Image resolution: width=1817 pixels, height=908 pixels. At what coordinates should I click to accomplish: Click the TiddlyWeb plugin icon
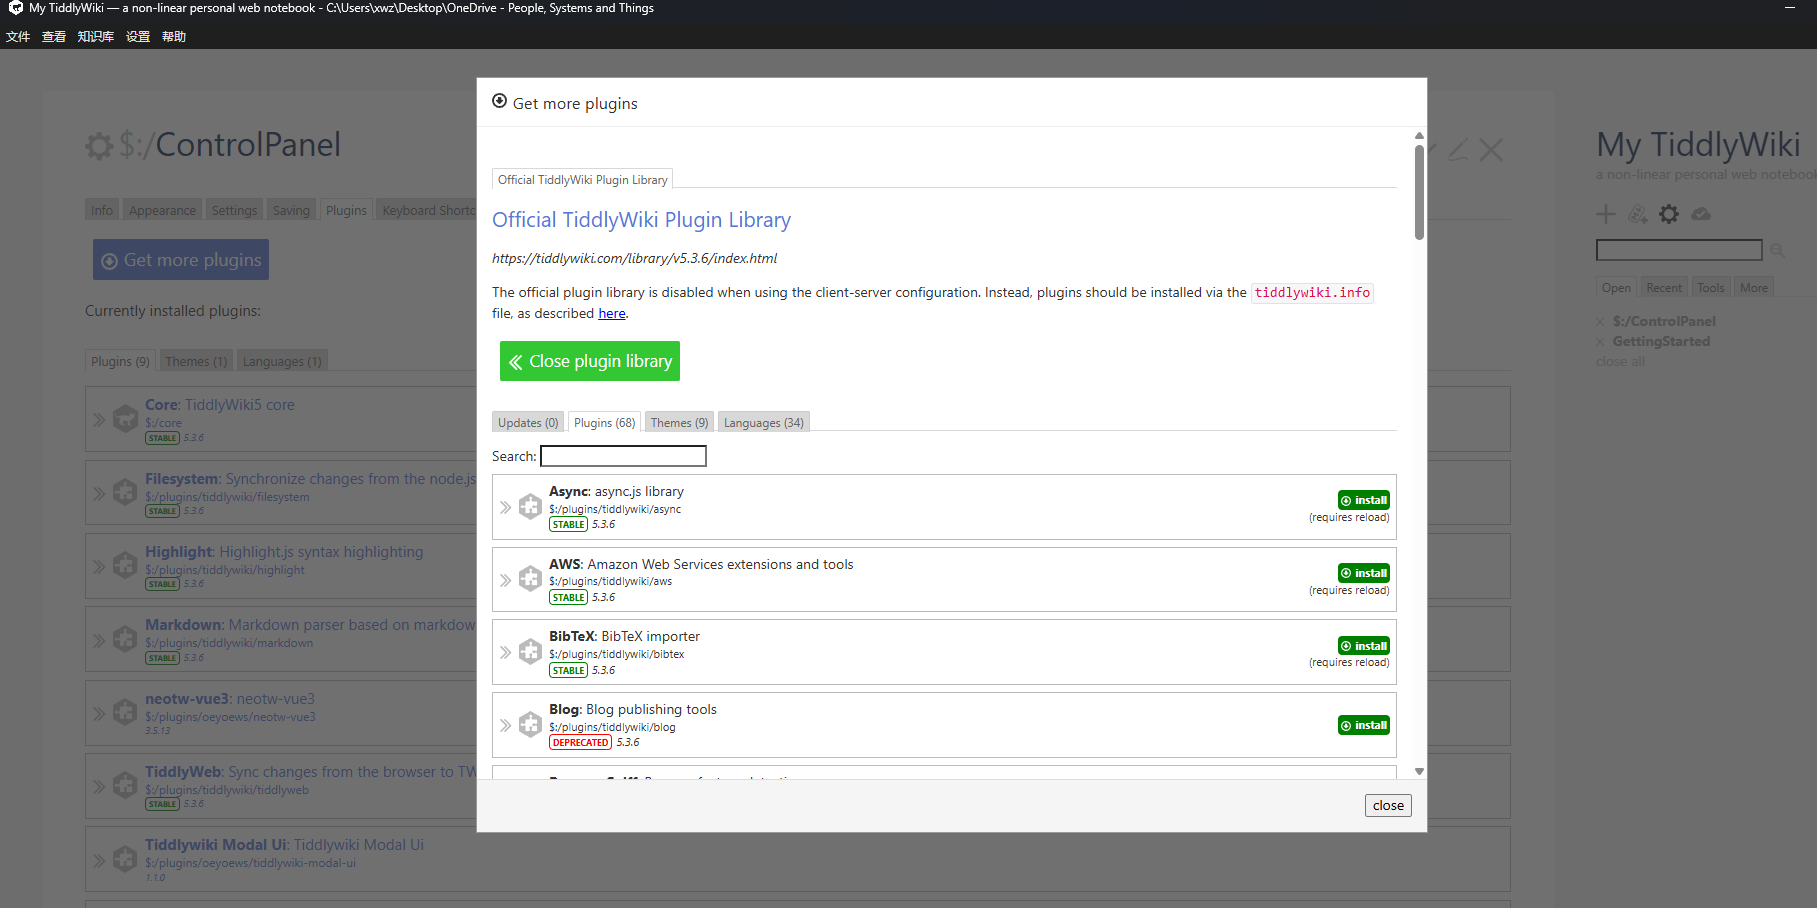click(x=125, y=785)
